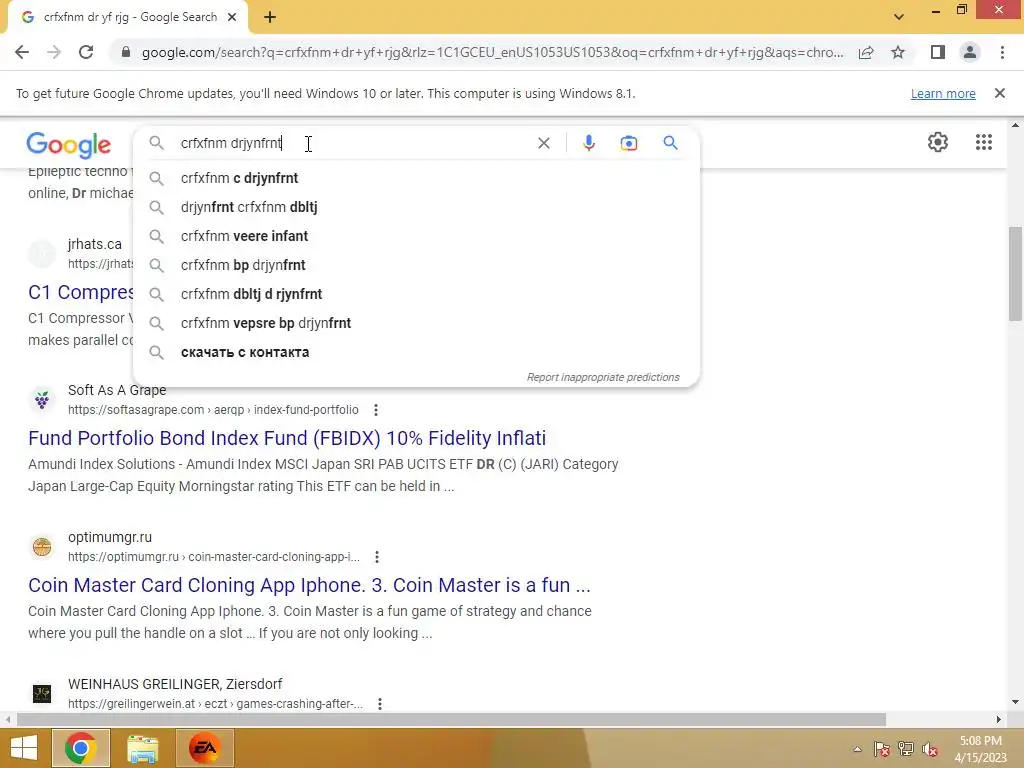The height and width of the screenshot is (768, 1024).
Task: Go back with the browser back arrow
Action: 22,52
